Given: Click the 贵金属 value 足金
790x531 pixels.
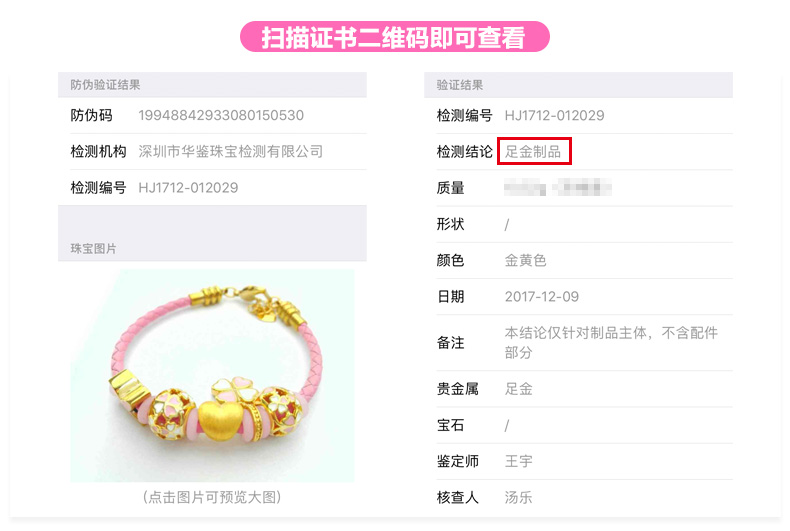Looking at the screenshot, I should [x=518, y=389].
